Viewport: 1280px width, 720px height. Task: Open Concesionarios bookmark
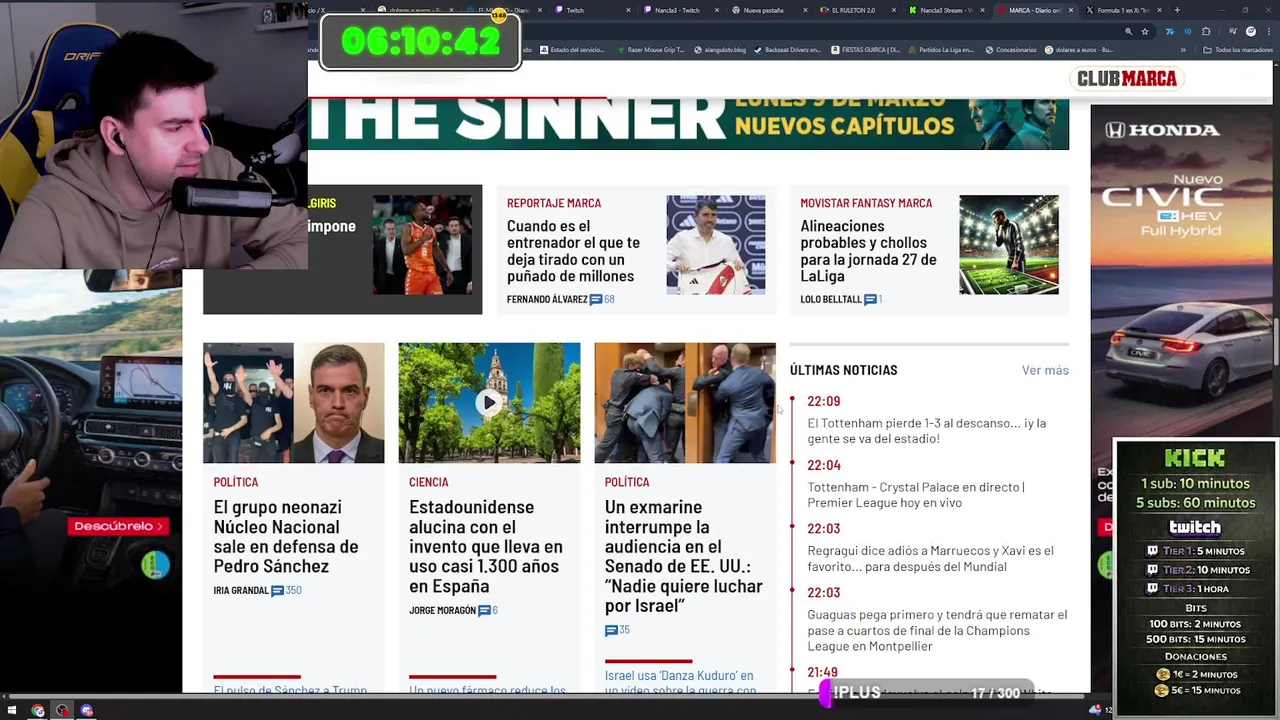[1011, 50]
